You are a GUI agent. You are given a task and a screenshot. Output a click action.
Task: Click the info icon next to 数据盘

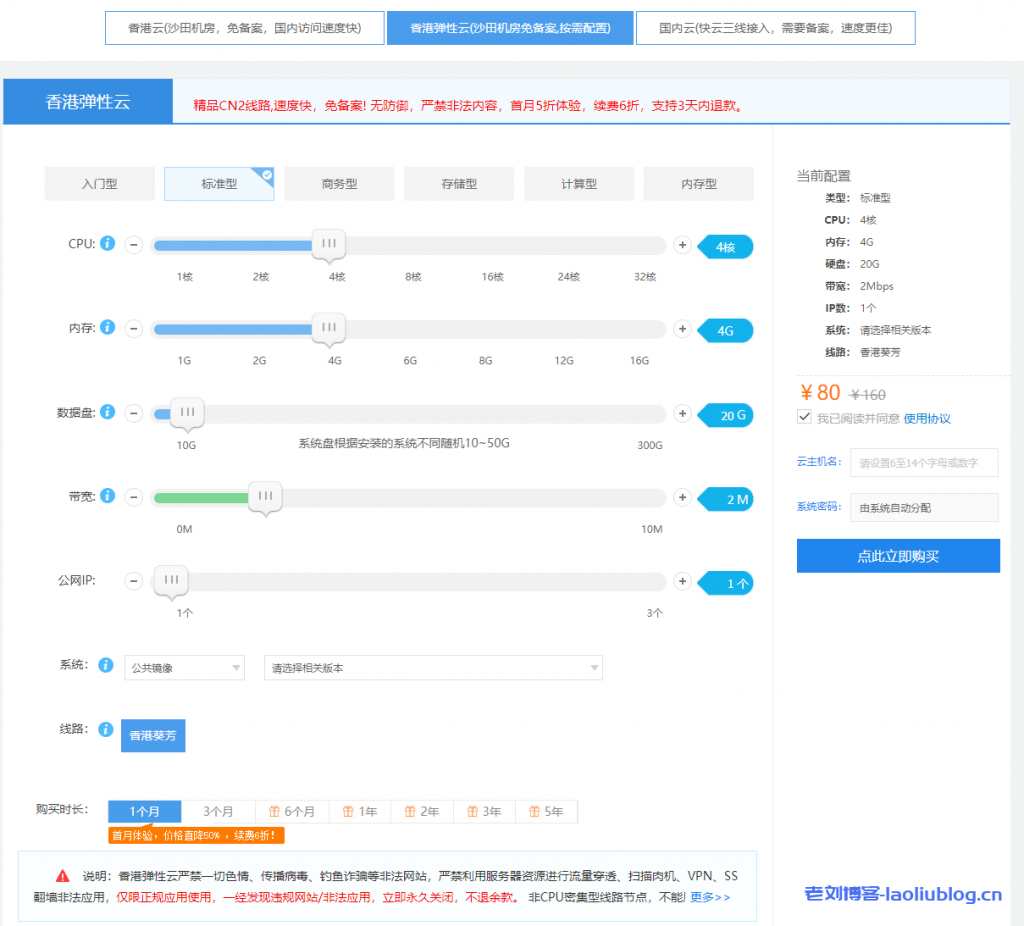point(108,412)
